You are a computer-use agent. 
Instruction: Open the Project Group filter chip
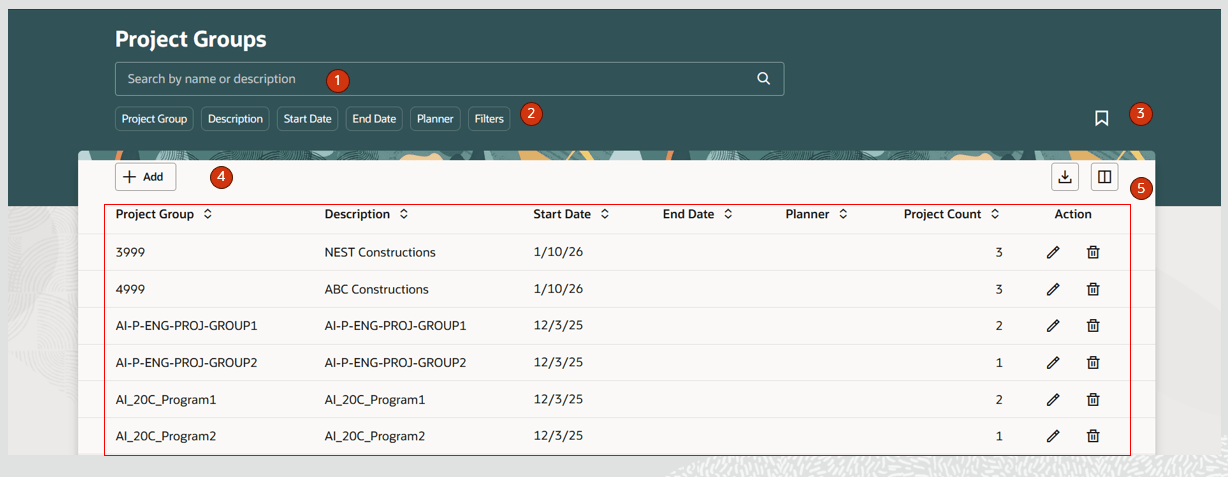tap(154, 118)
